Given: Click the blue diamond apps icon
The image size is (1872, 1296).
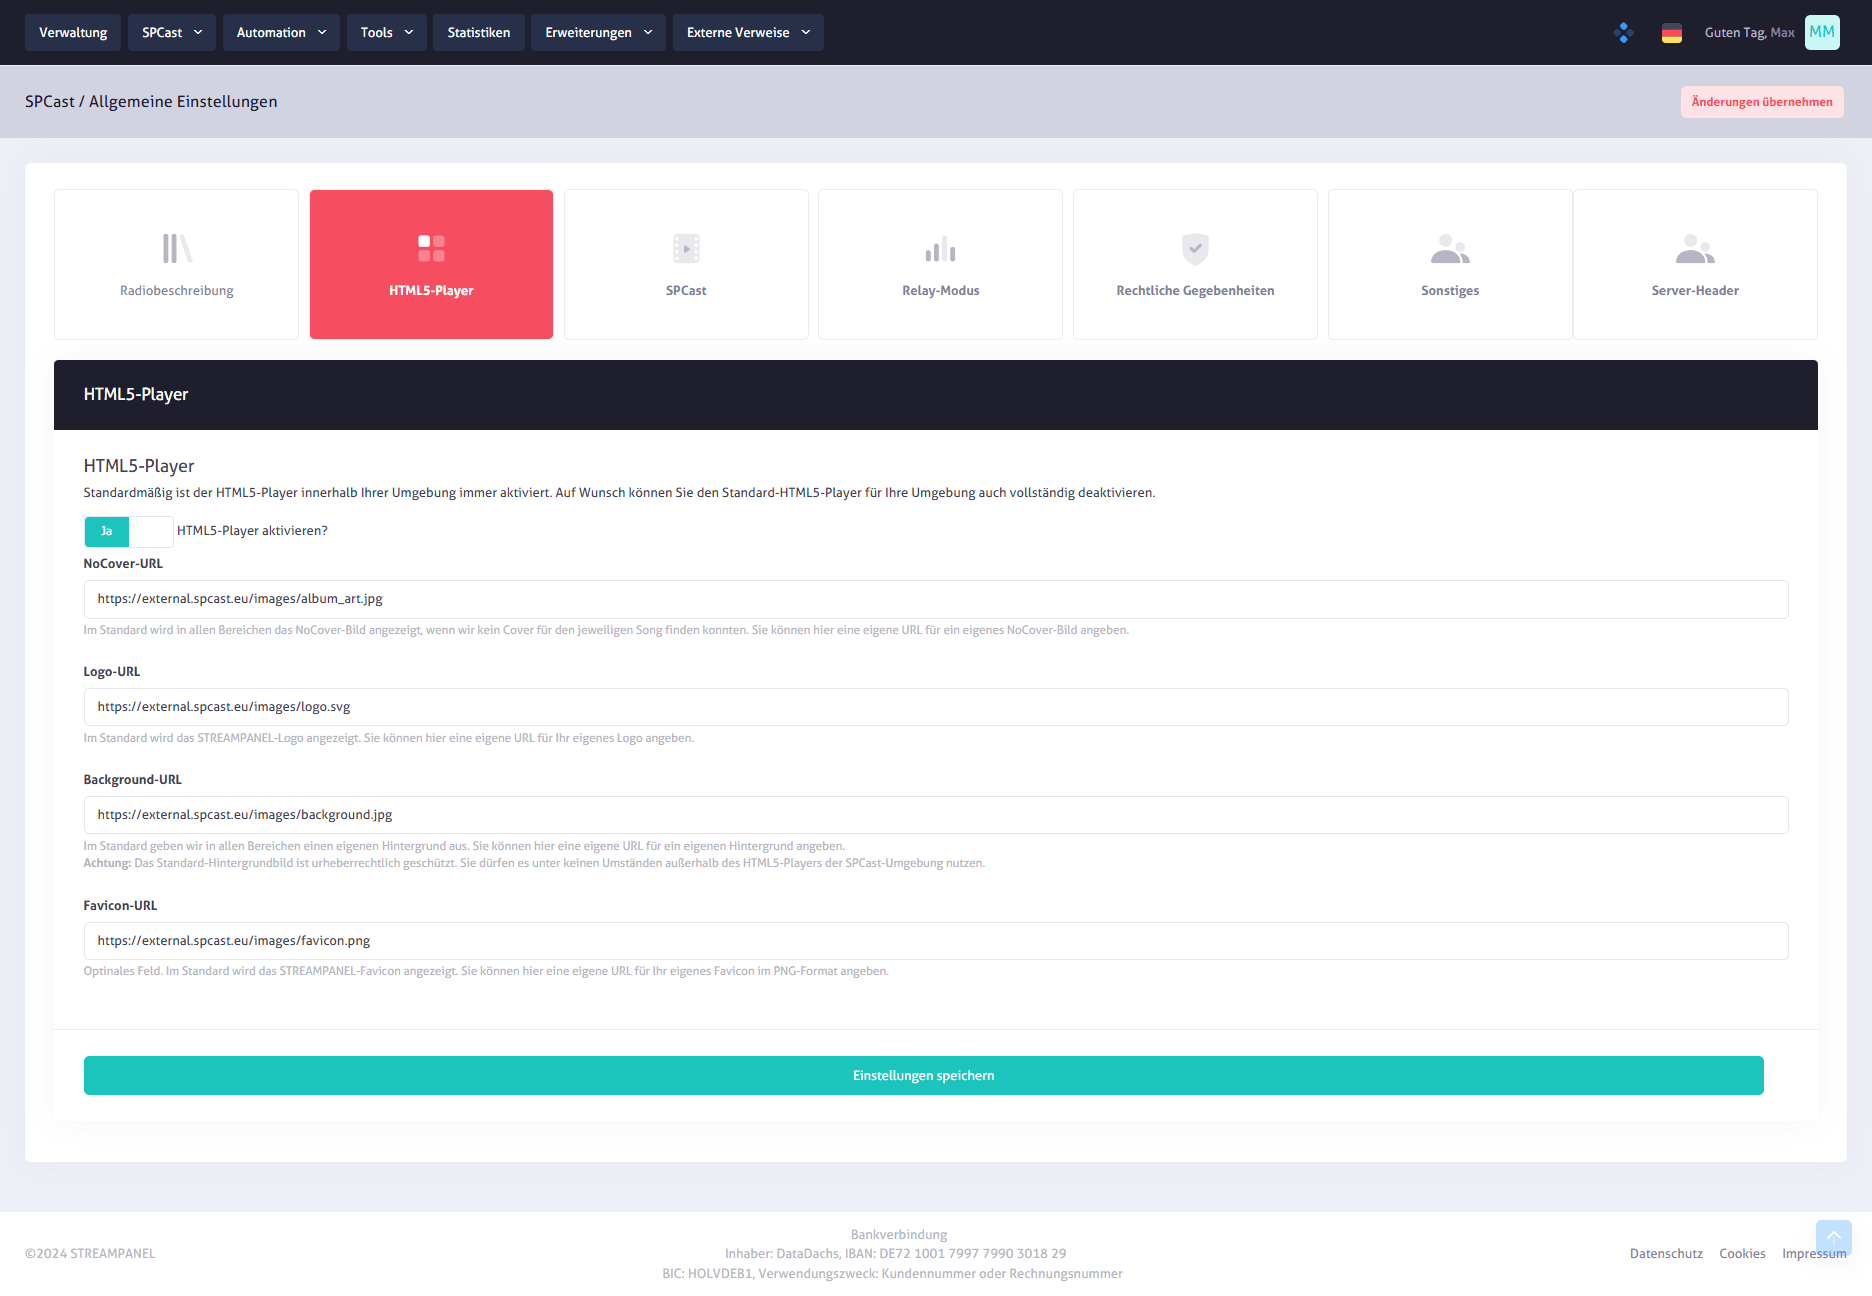Looking at the screenshot, I should pos(1624,33).
